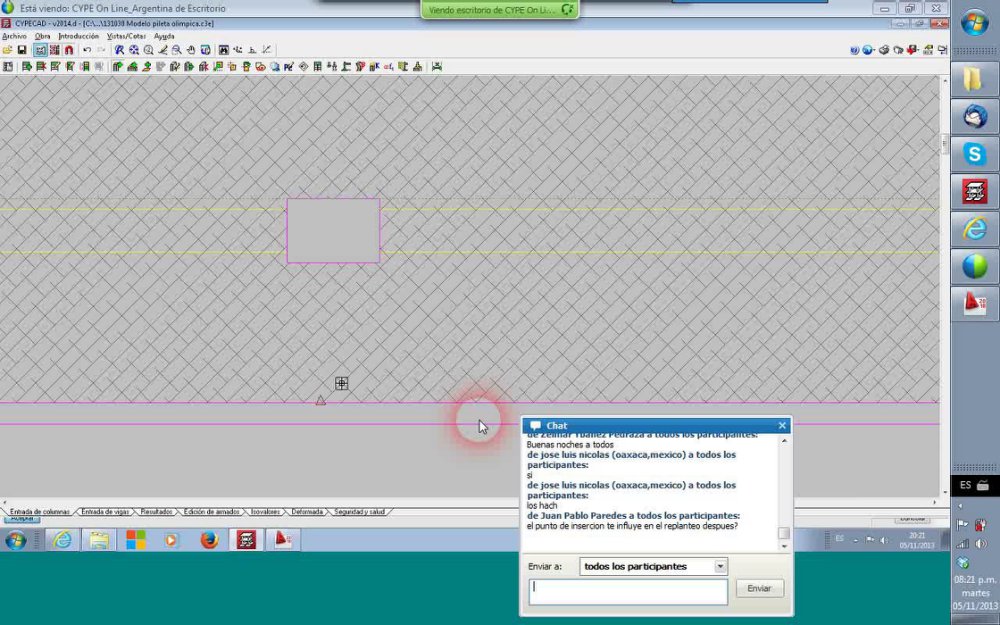Expand the 'Enviar a' recipients dropdown
Viewport: 1000px width, 625px height.
tap(720, 566)
